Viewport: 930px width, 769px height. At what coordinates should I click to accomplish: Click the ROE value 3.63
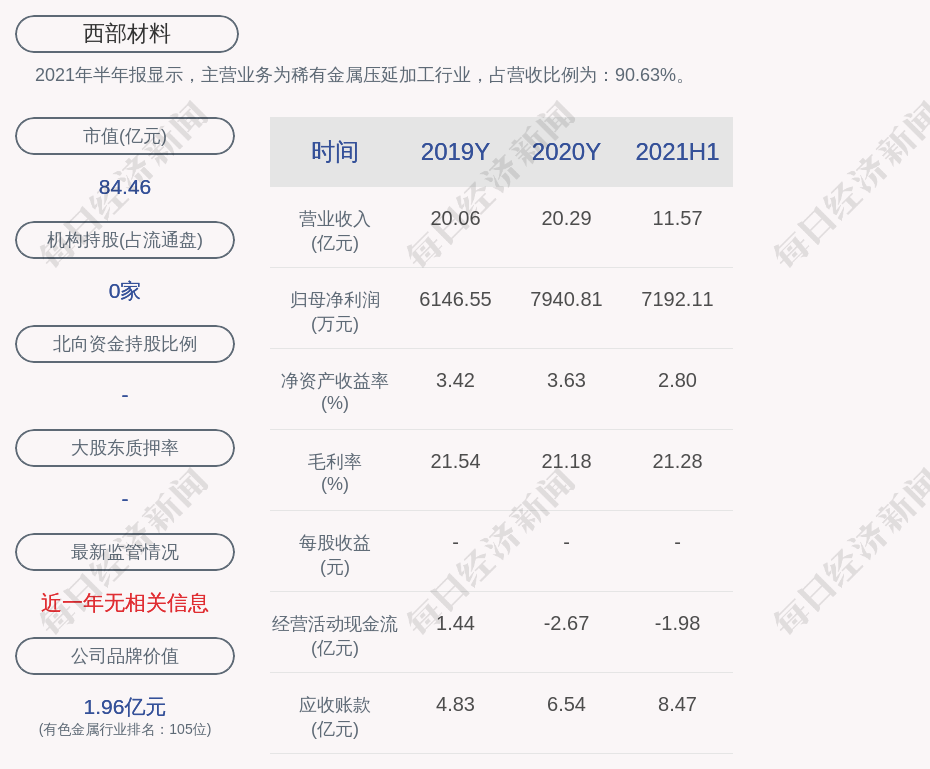click(x=566, y=380)
